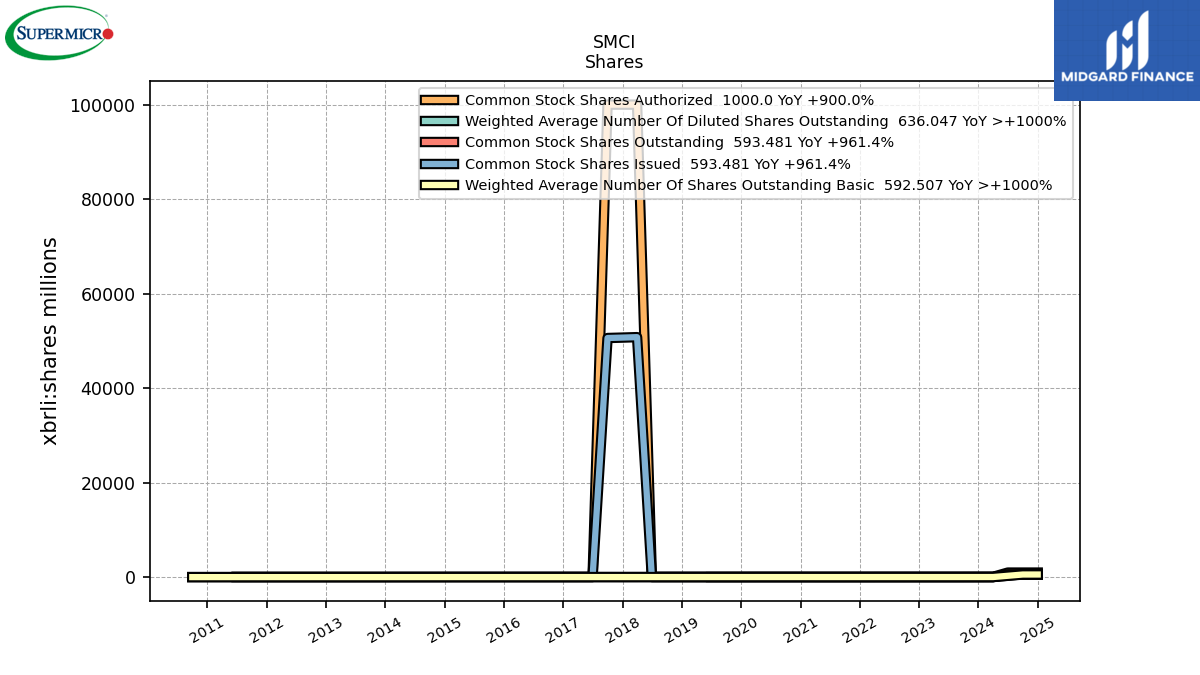This screenshot has width=1200, height=675.
Task: Click the y-axis label 'xbrli:shares millions'
Action: click(x=50, y=341)
